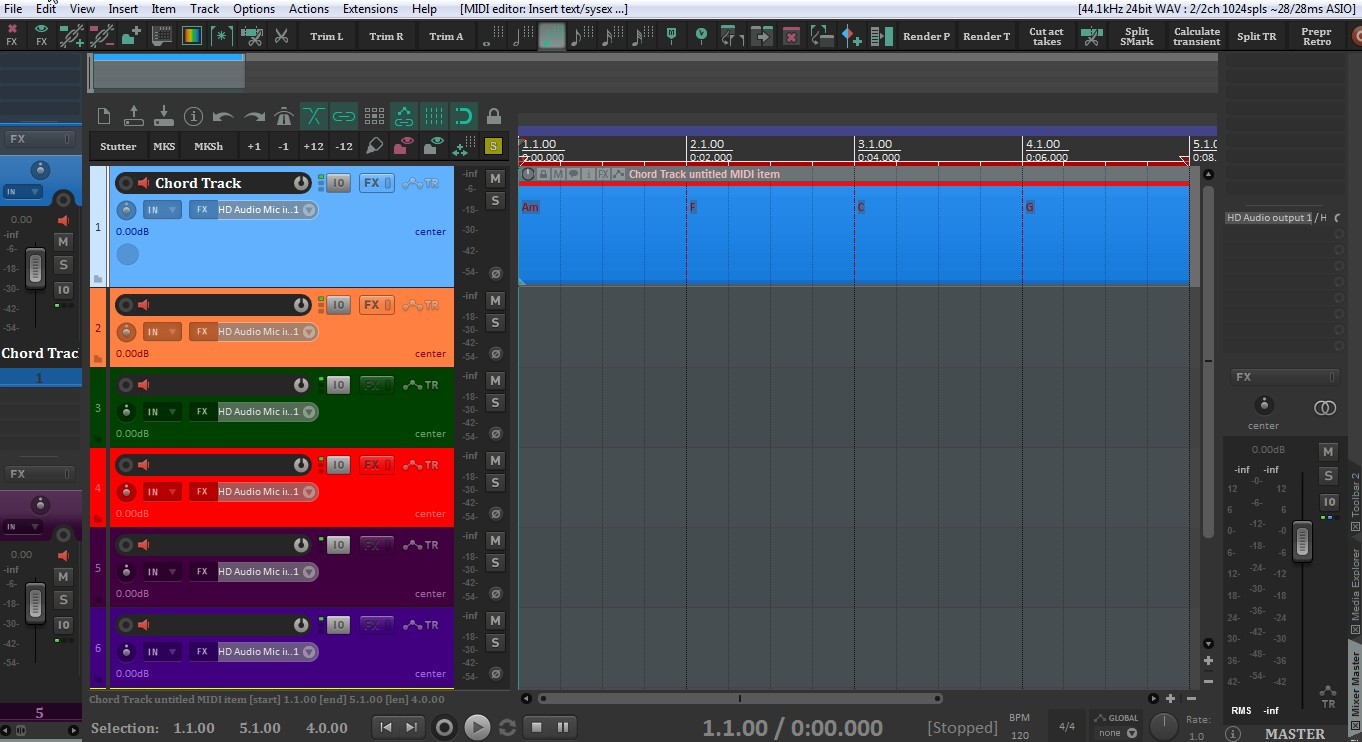Click the red X delete item toolbar icon

pyautogui.click(x=791, y=37)
